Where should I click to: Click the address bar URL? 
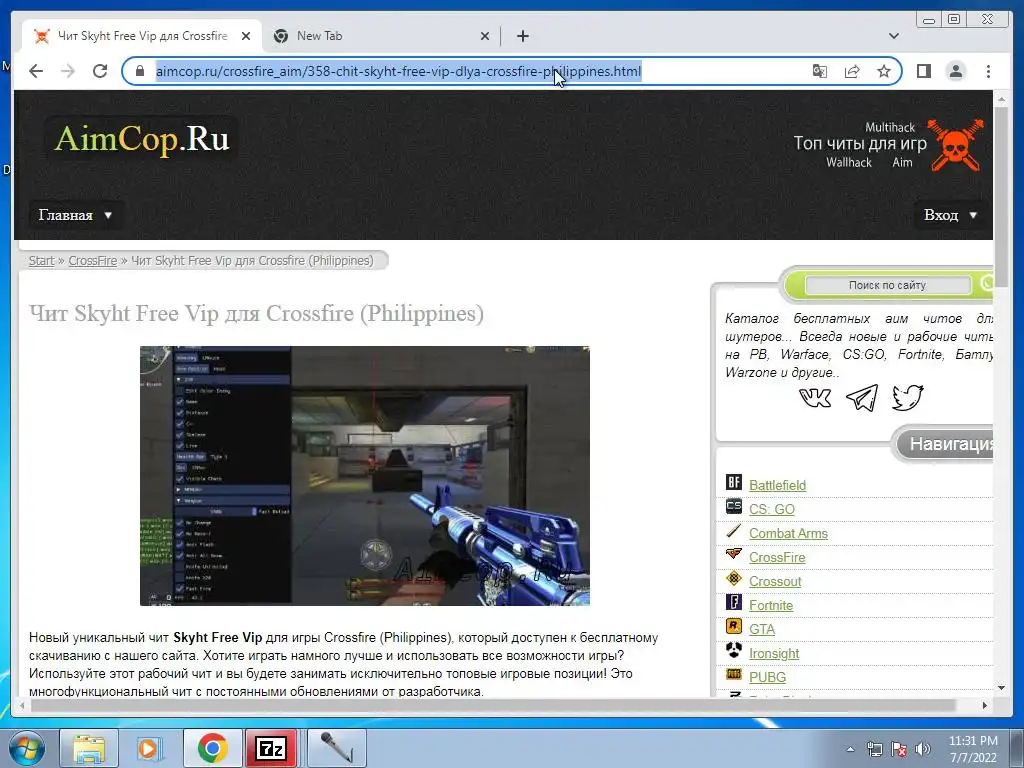coord(398,71)
